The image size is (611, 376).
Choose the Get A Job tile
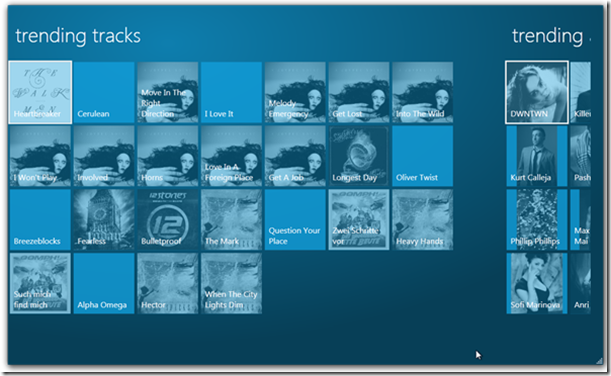pyautogui.click(x=295, y=156)
